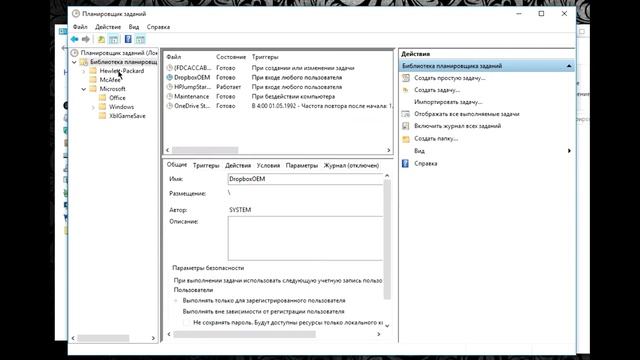Viewport: 640px width, 360px height.
Task: Switch to the Условия tab
Action: (268, 165)
